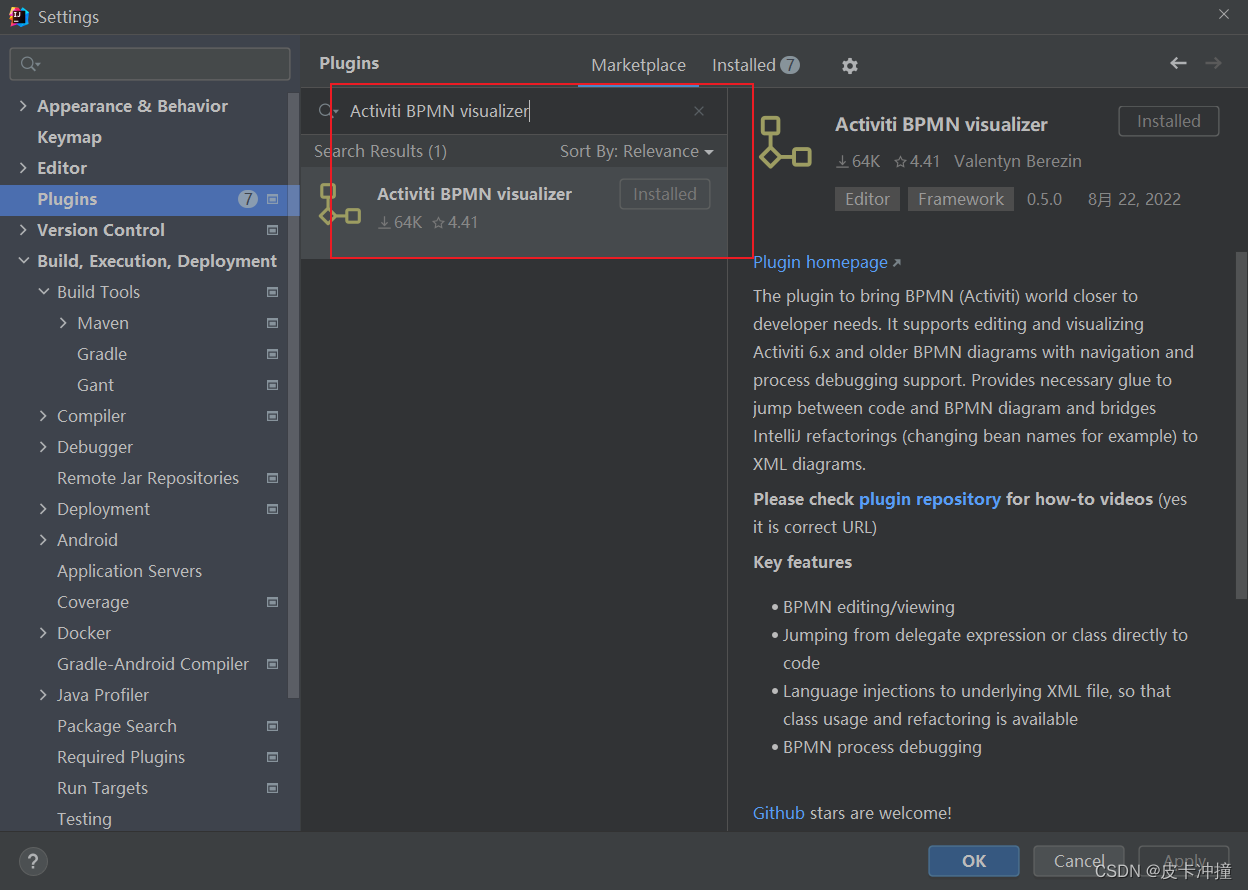
Task: Click the Search Results (1) label
Action: pyautogui.click(x=380, y=151)
